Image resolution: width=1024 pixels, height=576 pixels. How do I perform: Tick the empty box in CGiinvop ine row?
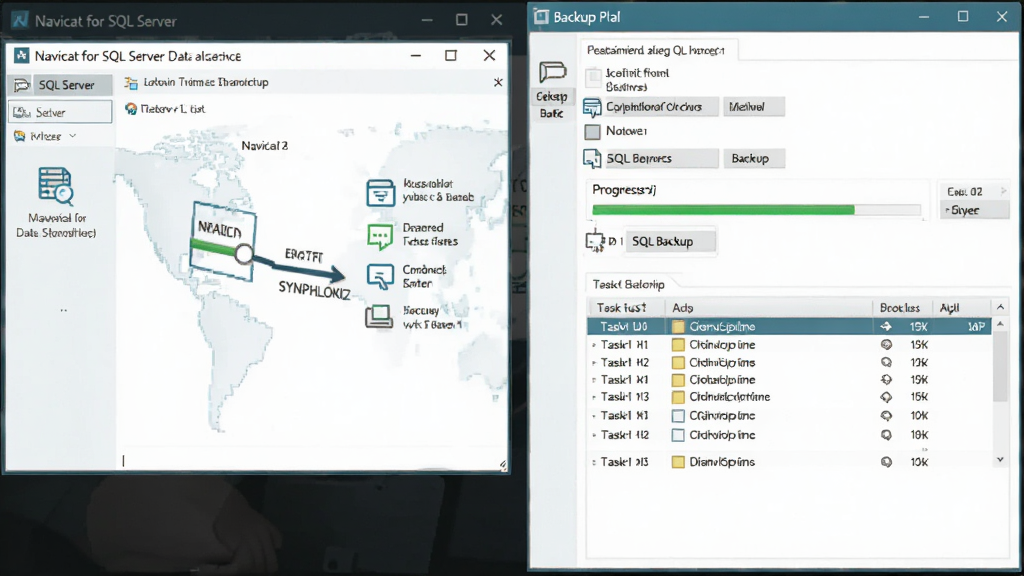pyautogui.click(x=678, y=416)
